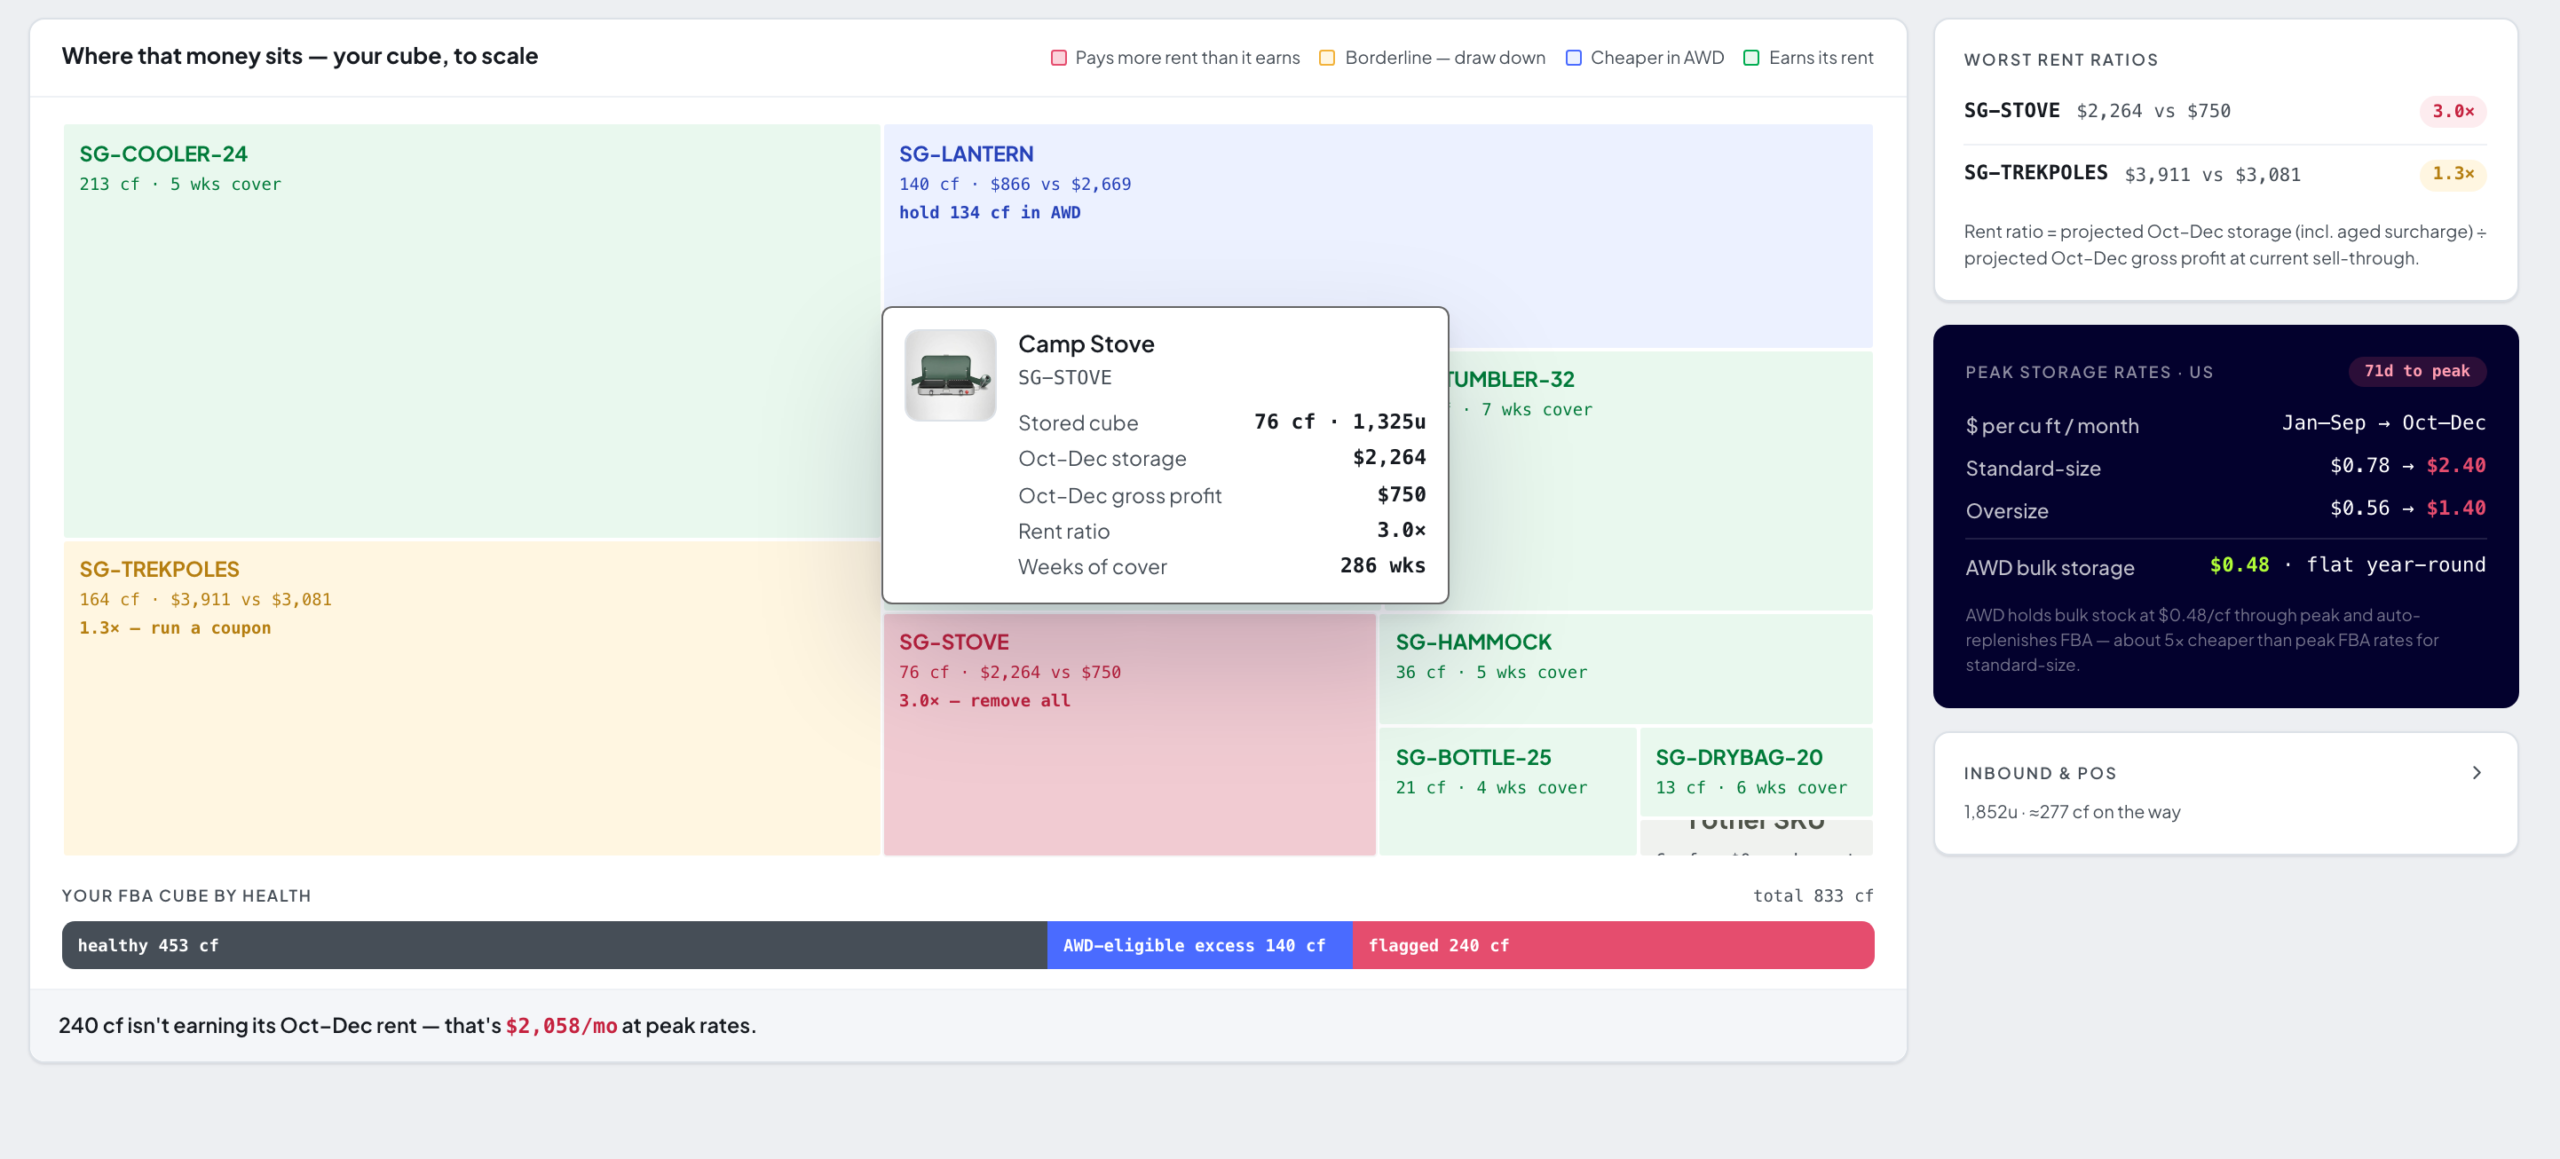Click the Stored cube '76 cf · 1,325u' value
Image resolution: width=2560 pixels, height=1159 pixels.
1340,422
